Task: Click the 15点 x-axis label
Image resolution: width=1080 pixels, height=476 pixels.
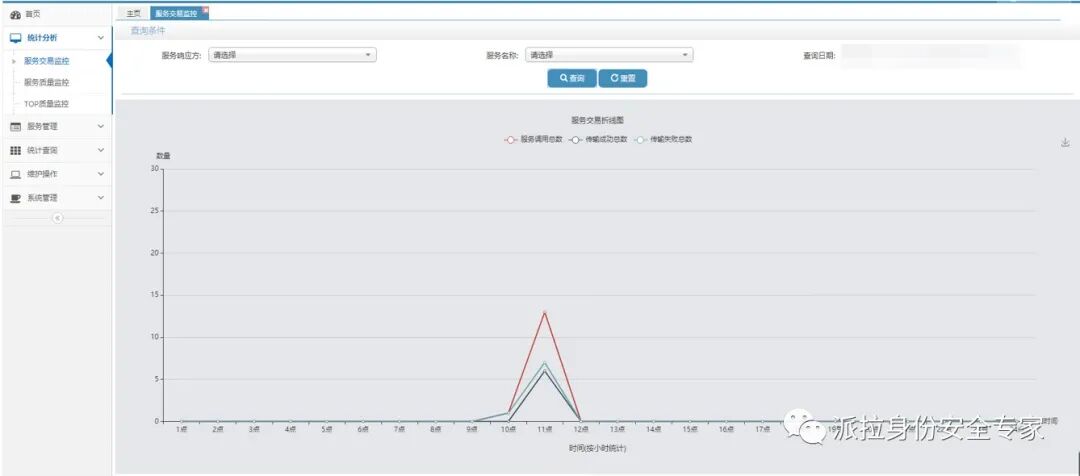Action: pos(689,430)
